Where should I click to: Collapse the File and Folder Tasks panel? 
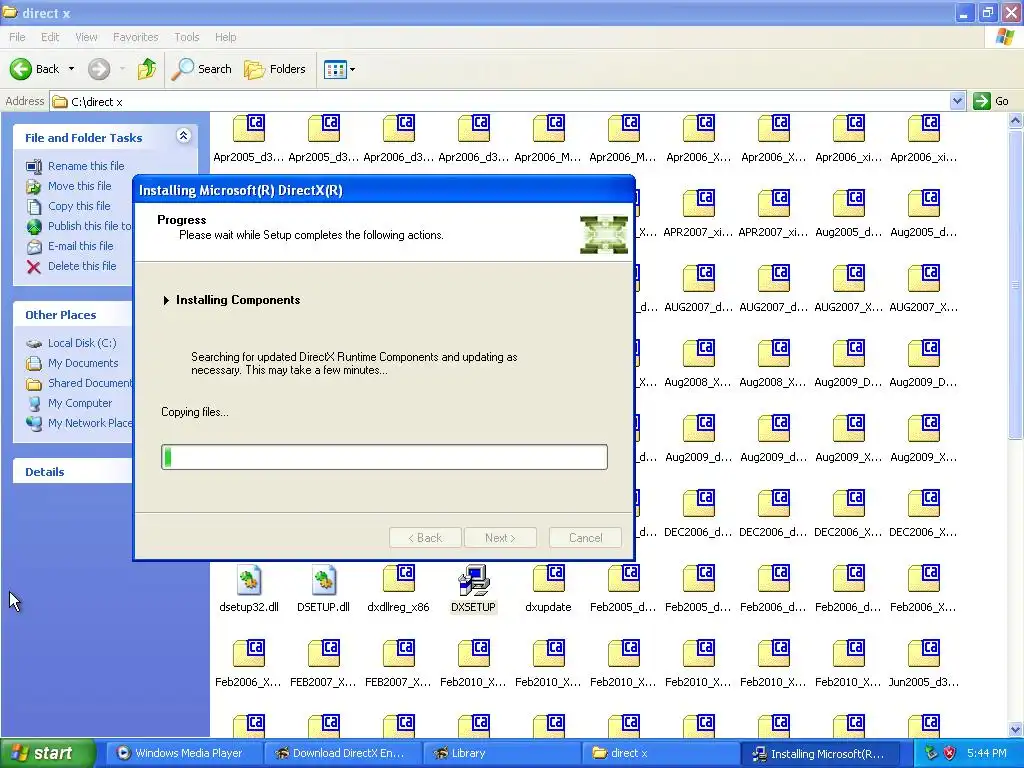click(184, 136)
